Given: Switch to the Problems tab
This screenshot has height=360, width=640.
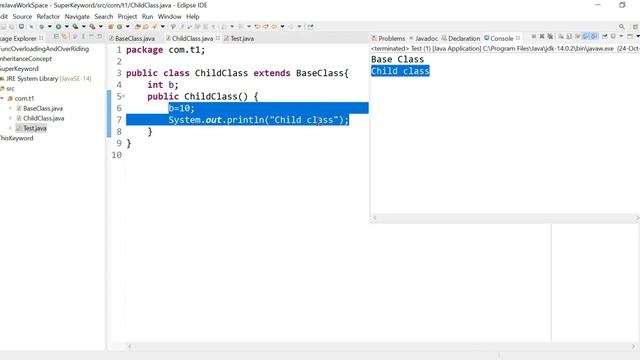Looking at the screenshot, I should 389,38.
